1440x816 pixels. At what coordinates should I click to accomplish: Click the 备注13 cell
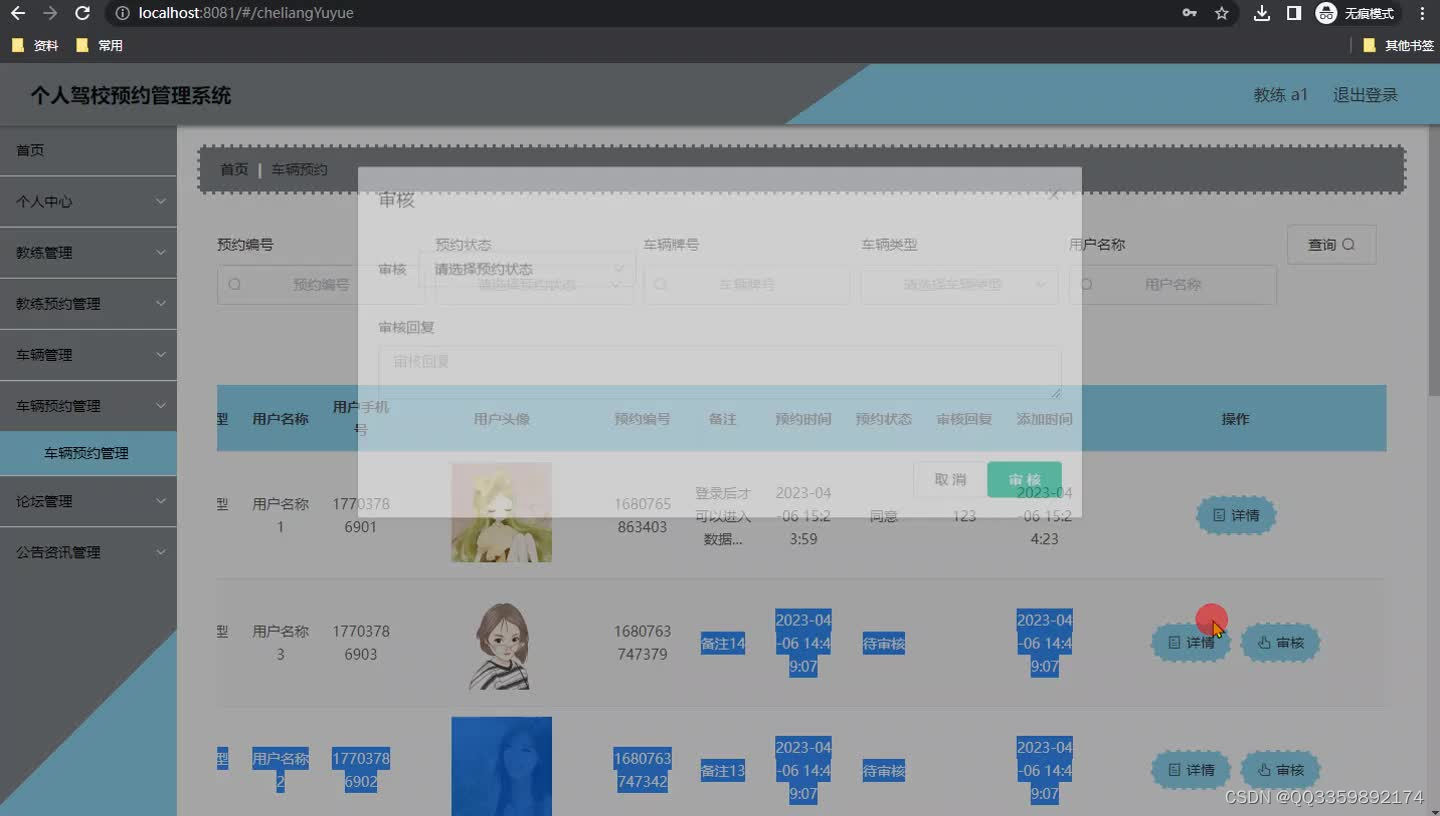pos(723,771)
